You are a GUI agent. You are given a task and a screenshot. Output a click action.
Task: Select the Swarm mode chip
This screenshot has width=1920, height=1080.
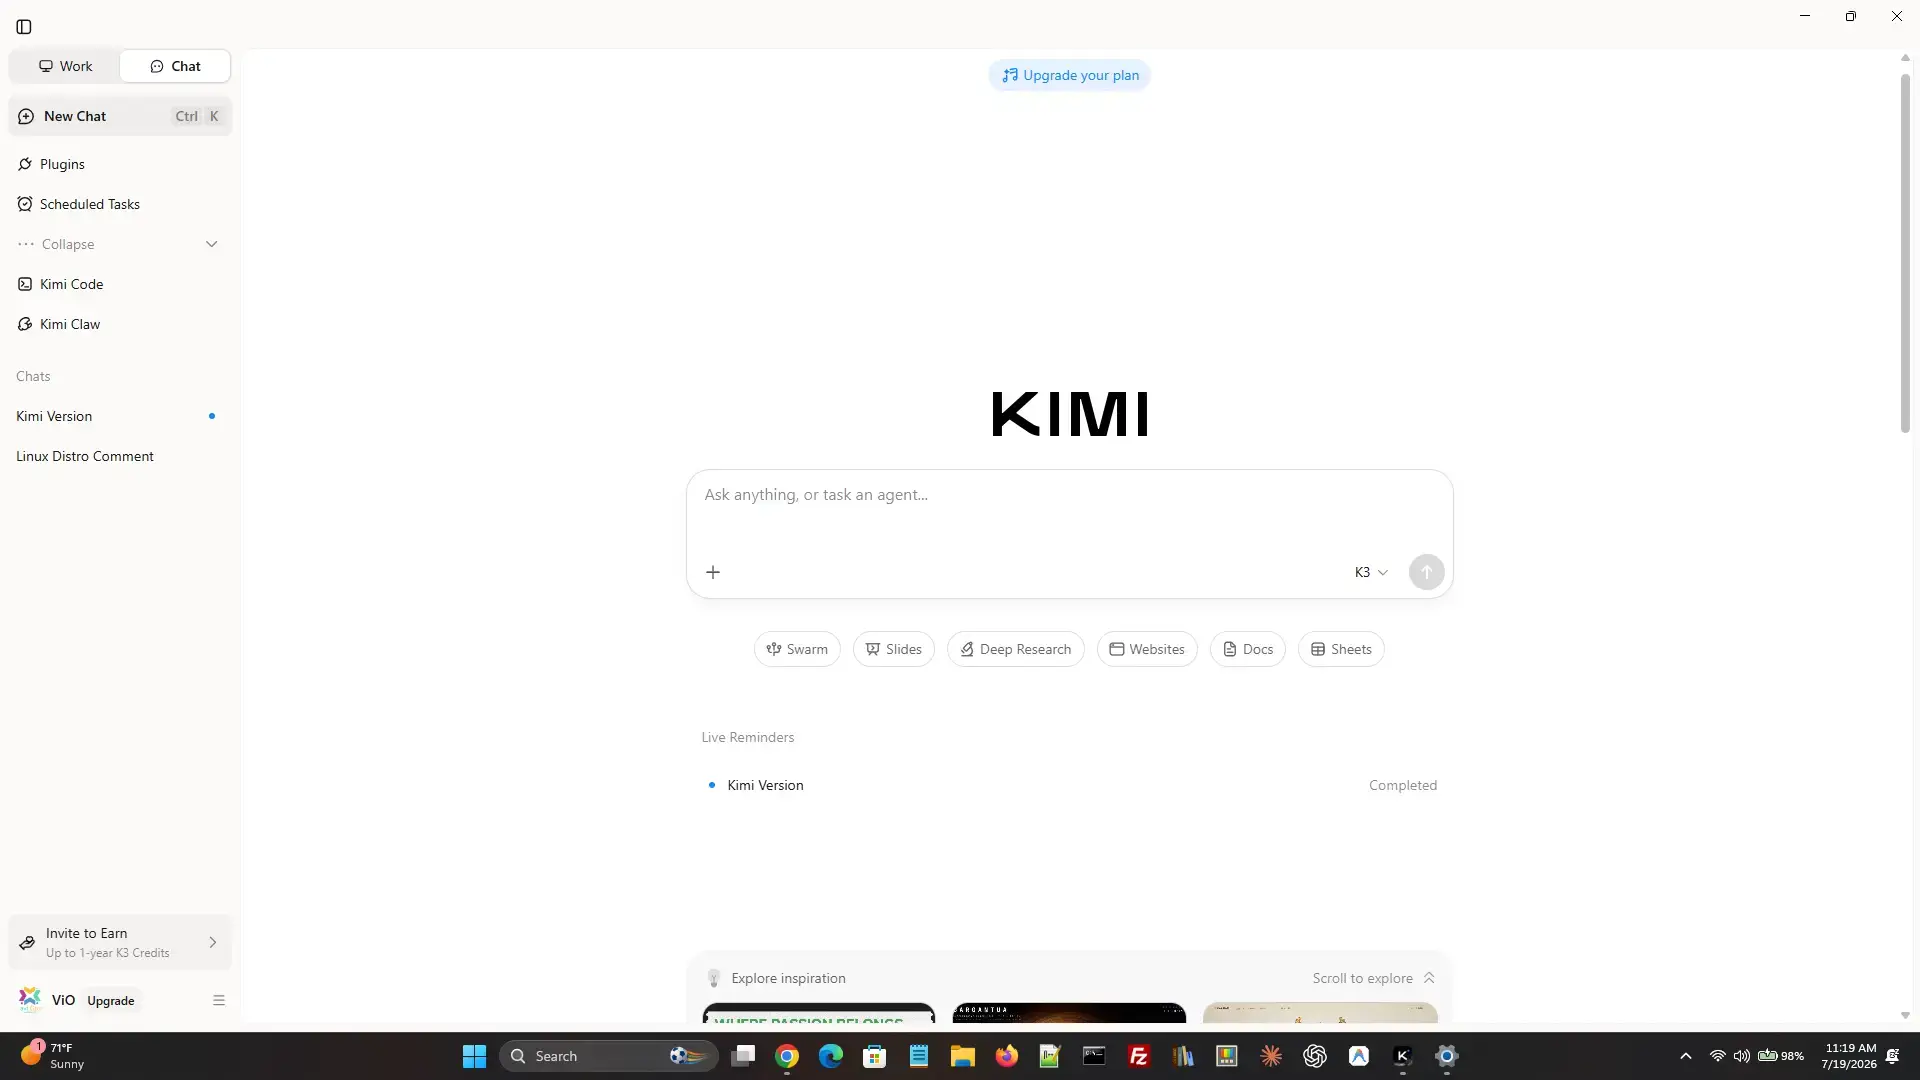click(797, 649)
